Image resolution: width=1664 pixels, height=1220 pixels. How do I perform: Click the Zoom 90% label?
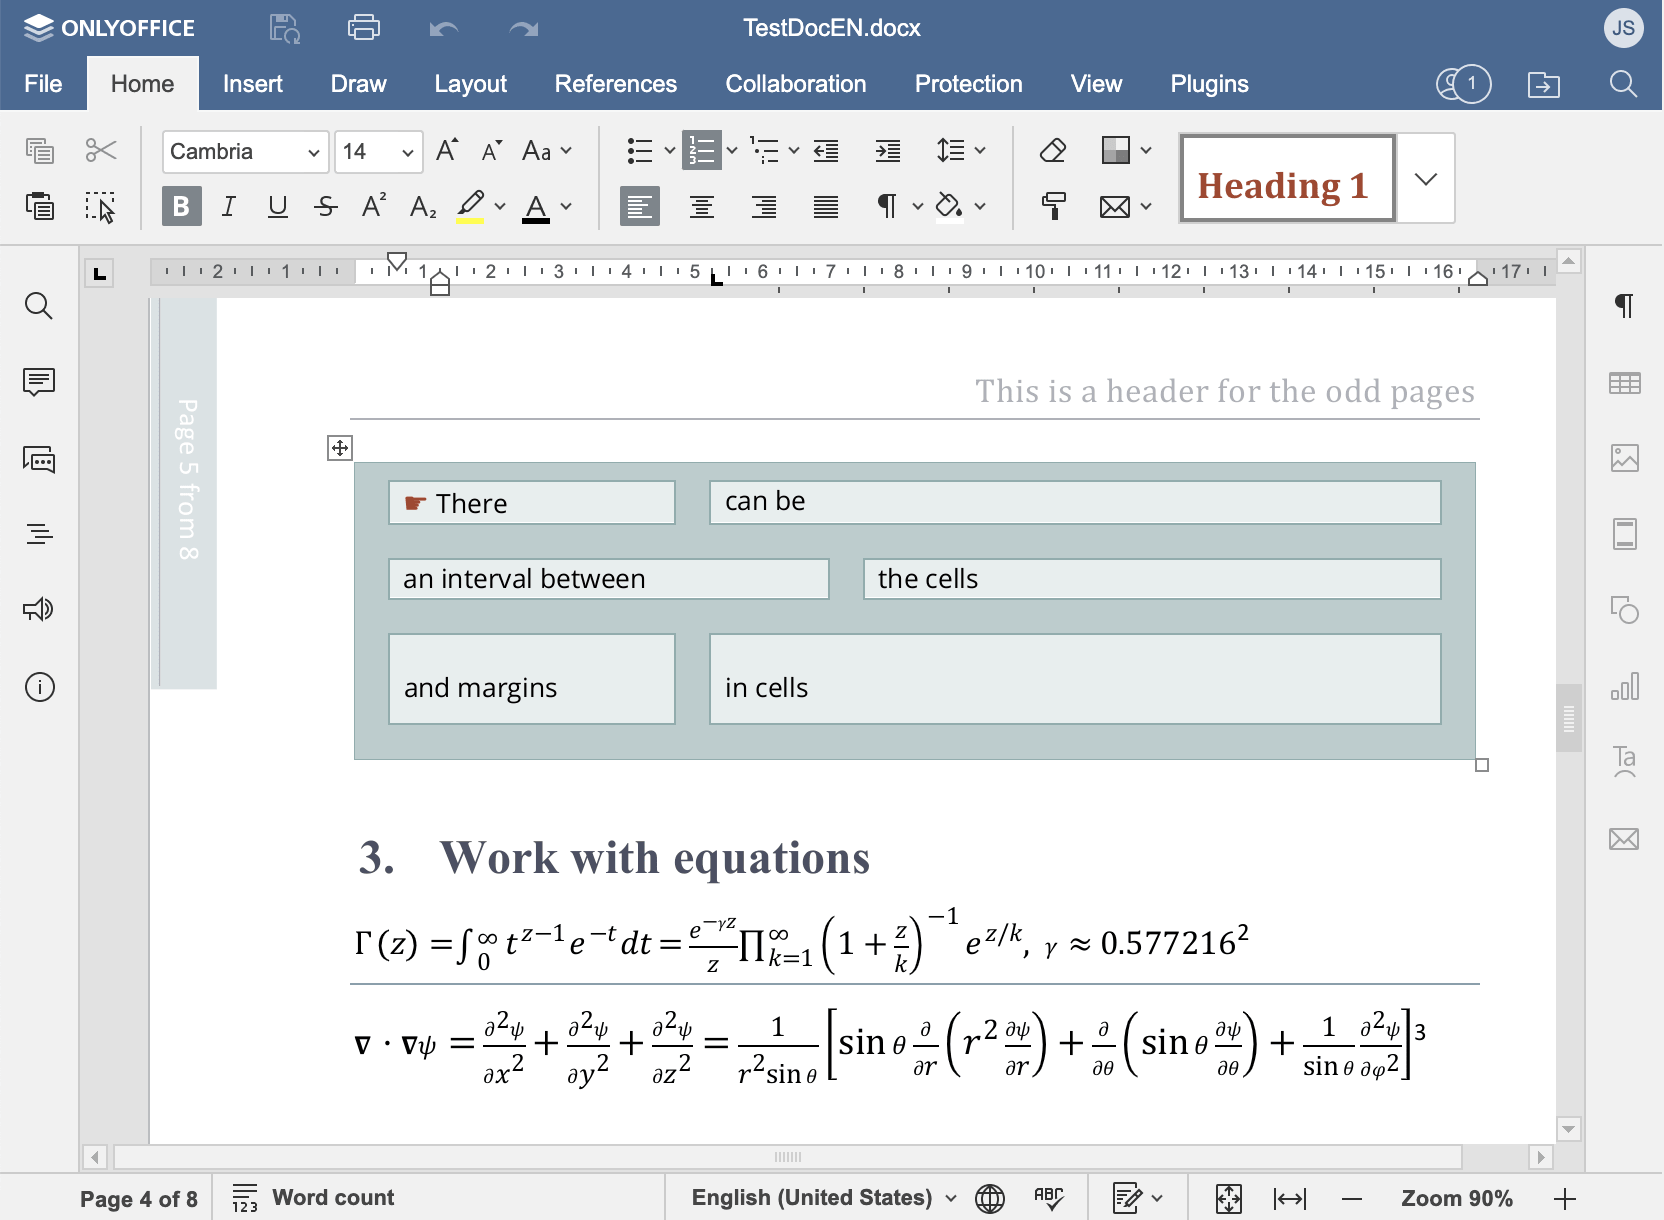(x=1457, y=1198)
